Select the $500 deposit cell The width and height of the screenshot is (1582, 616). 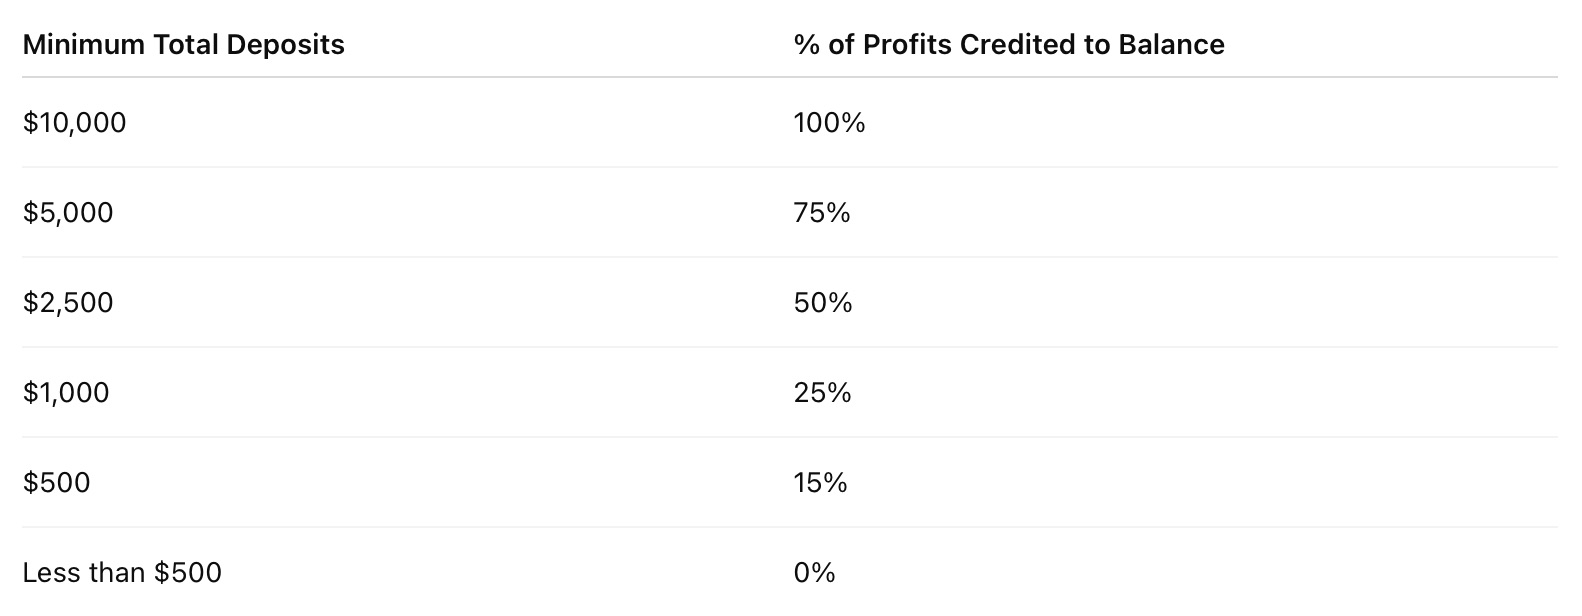(x=56, y=483)
